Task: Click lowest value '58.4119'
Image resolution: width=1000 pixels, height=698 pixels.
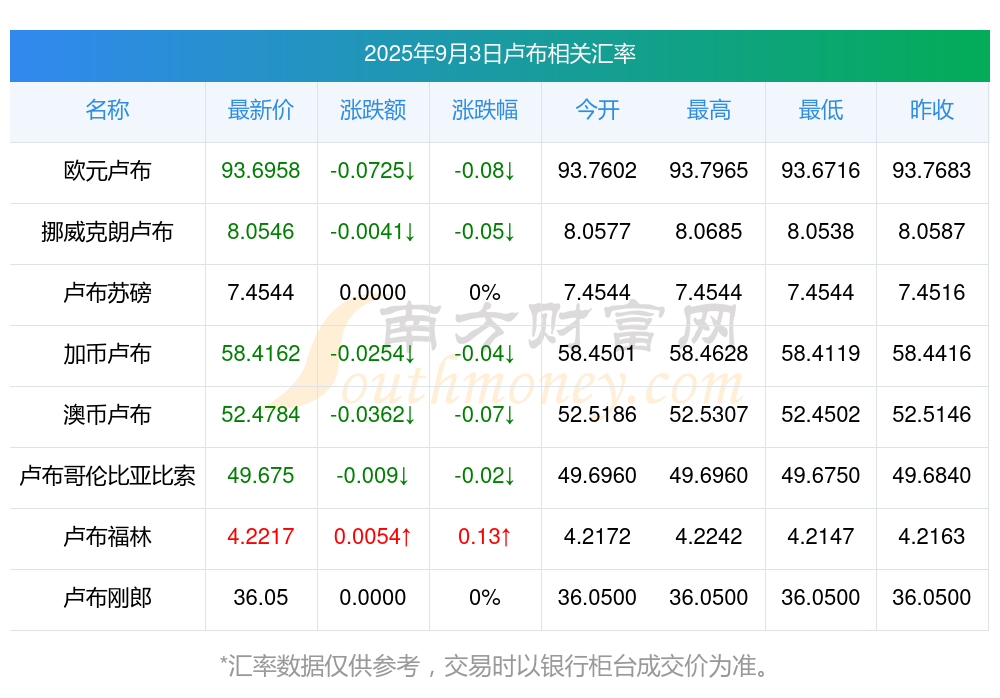Action: [821, 353]
